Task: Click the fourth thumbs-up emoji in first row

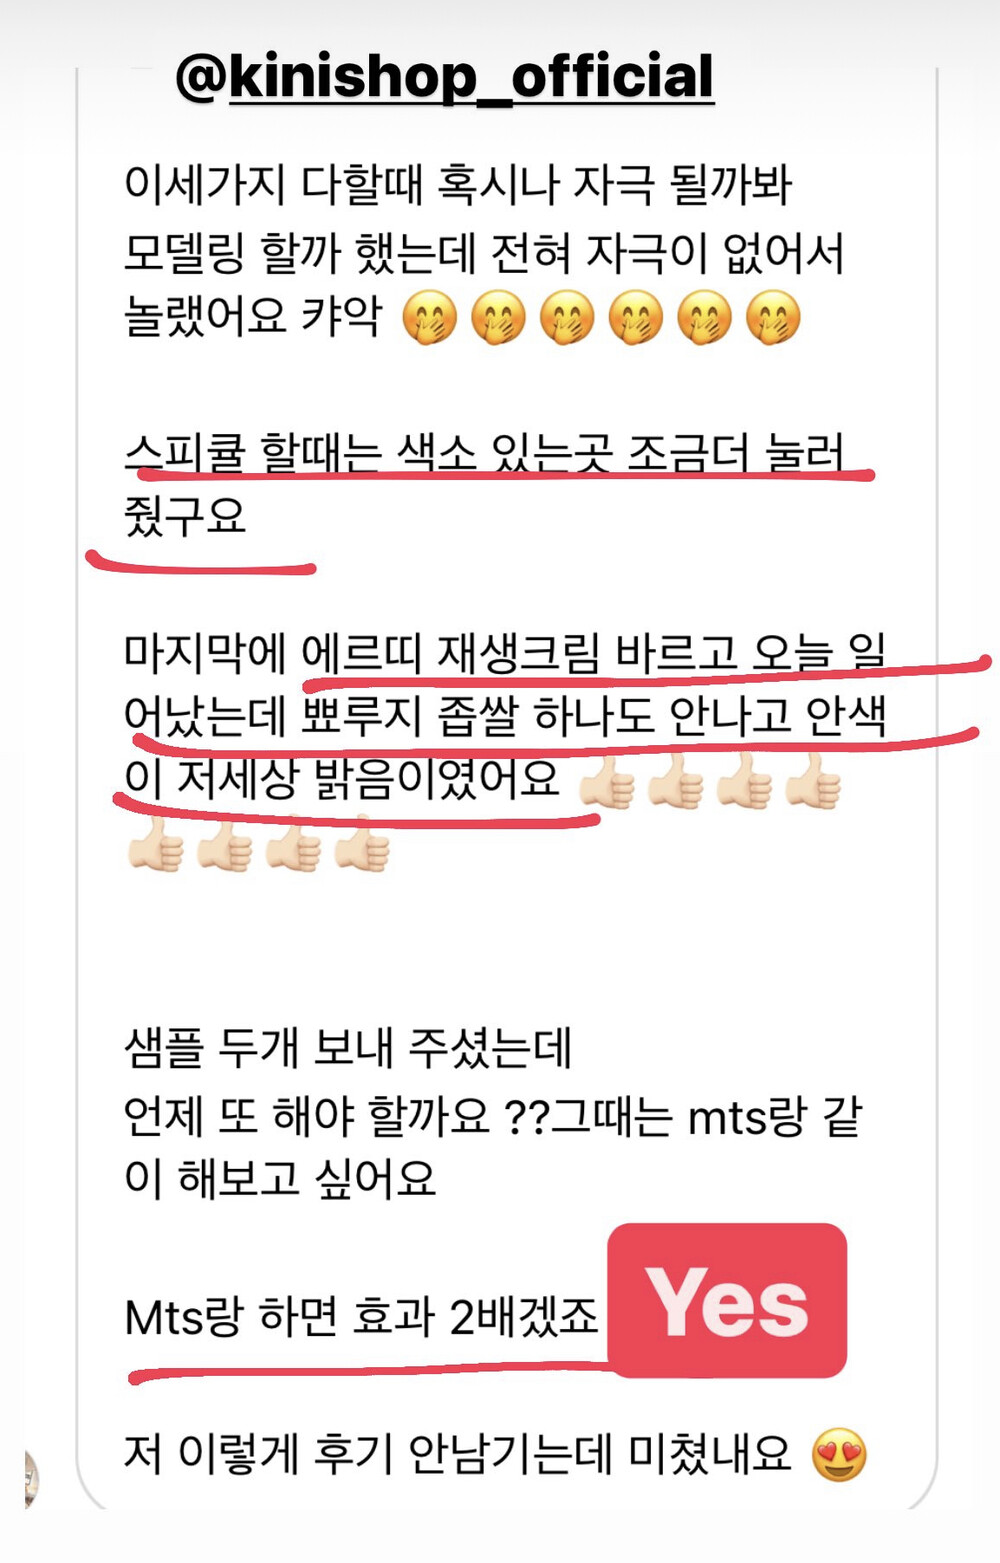Action: (813, 781)
